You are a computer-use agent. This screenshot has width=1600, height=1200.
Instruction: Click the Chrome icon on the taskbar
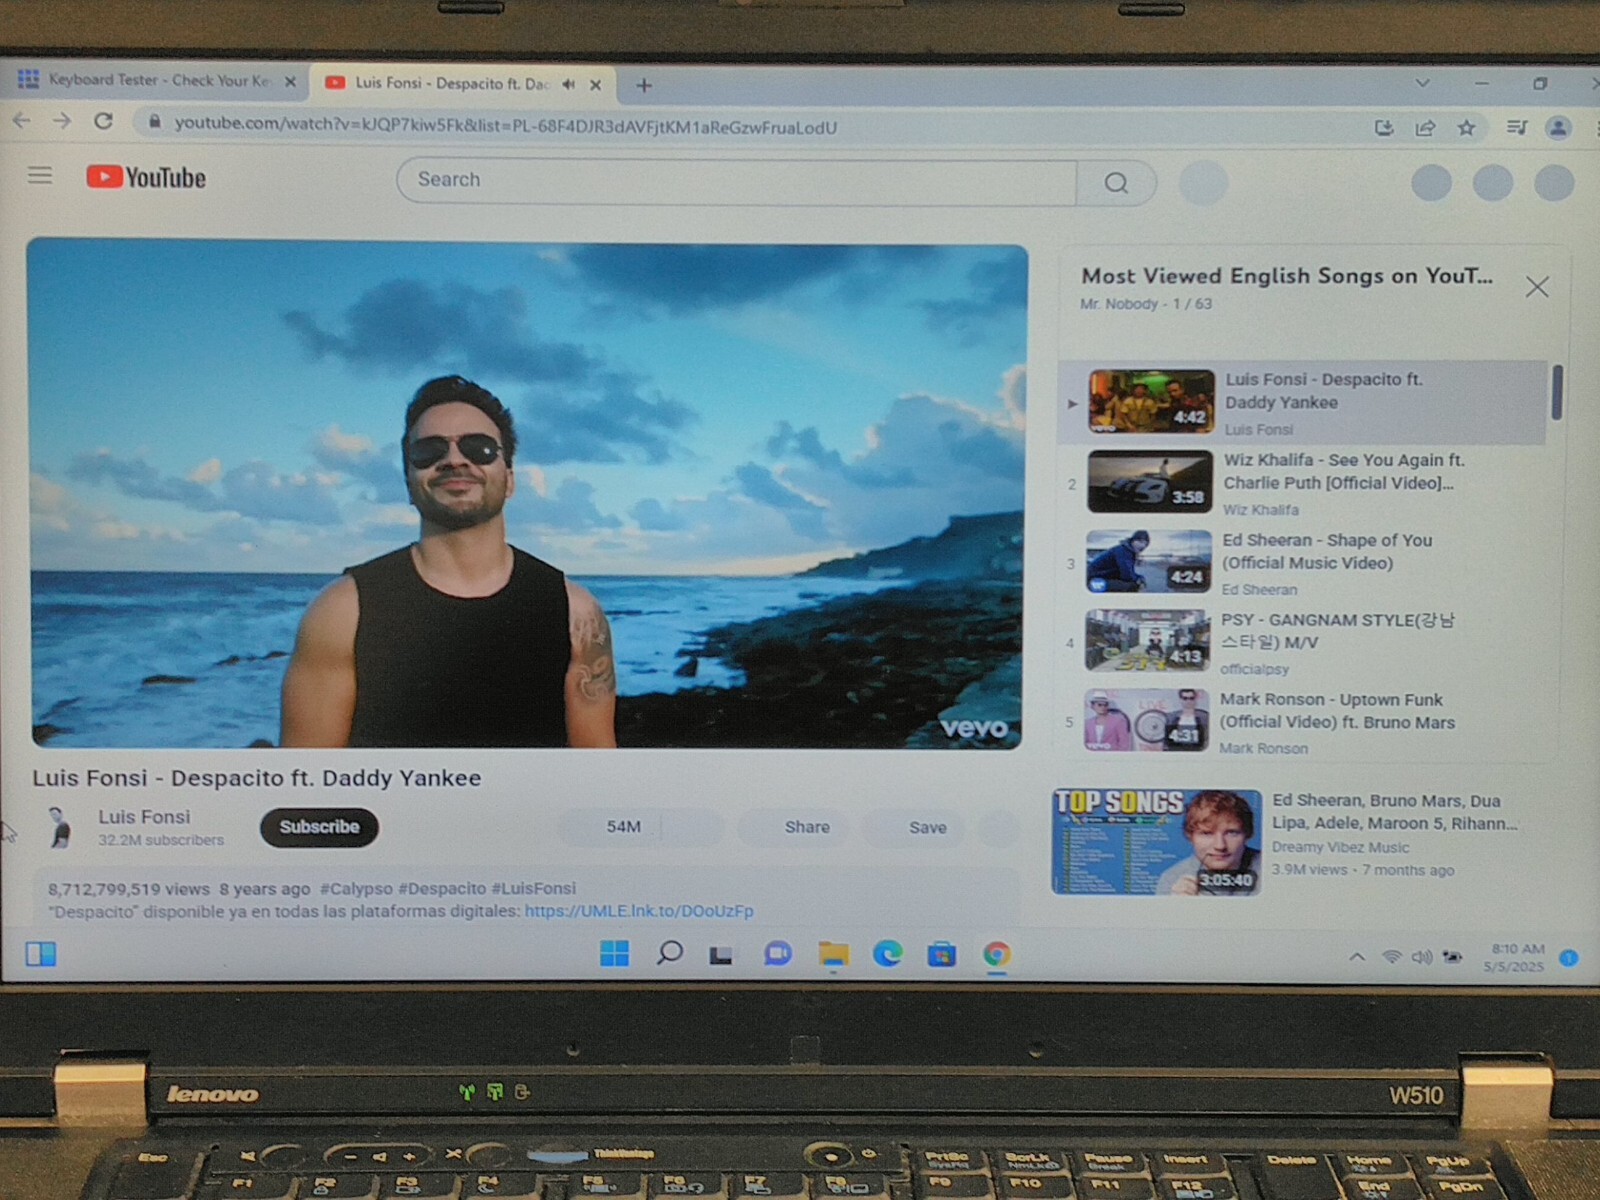point(996,955)
